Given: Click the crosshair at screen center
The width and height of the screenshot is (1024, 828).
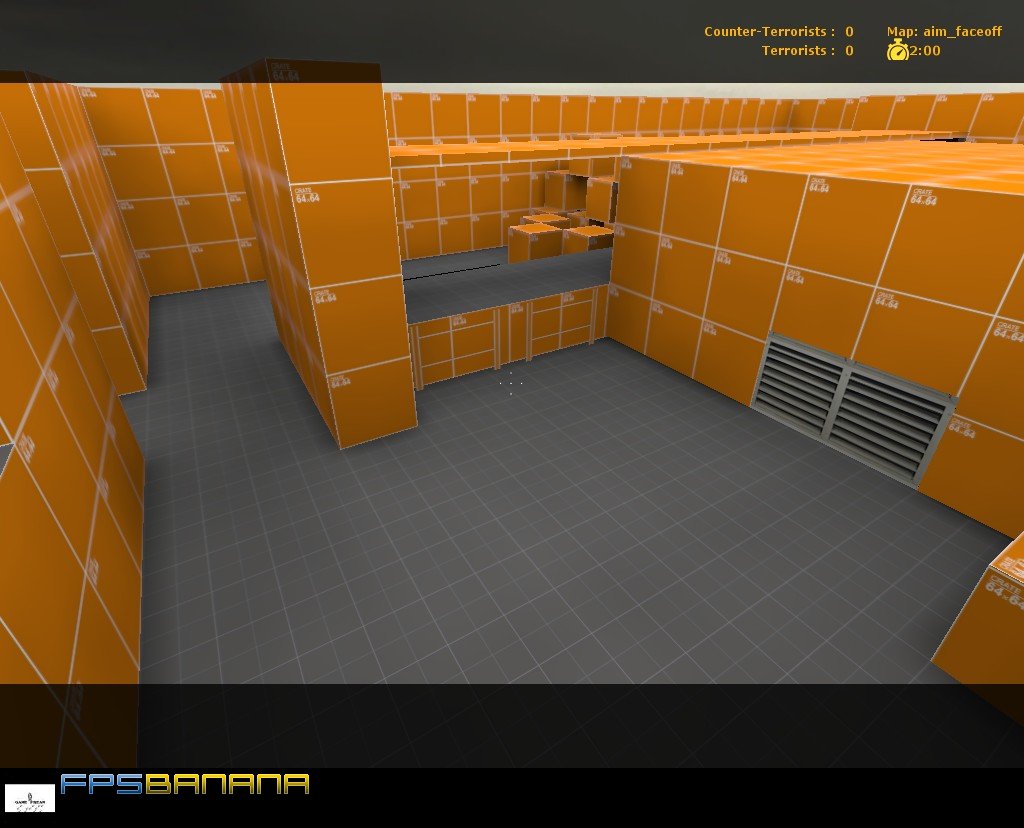Looking at the screenshot, I should (x=510, y=383).
